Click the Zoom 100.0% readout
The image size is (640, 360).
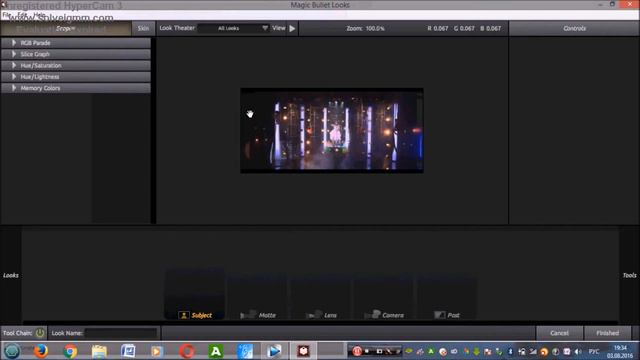(365, 29)
